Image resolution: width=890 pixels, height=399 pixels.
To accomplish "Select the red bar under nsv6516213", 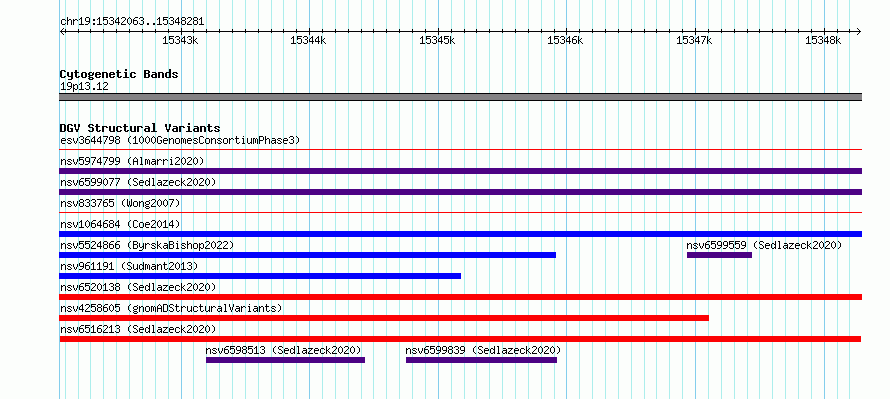I will point(460,339).
